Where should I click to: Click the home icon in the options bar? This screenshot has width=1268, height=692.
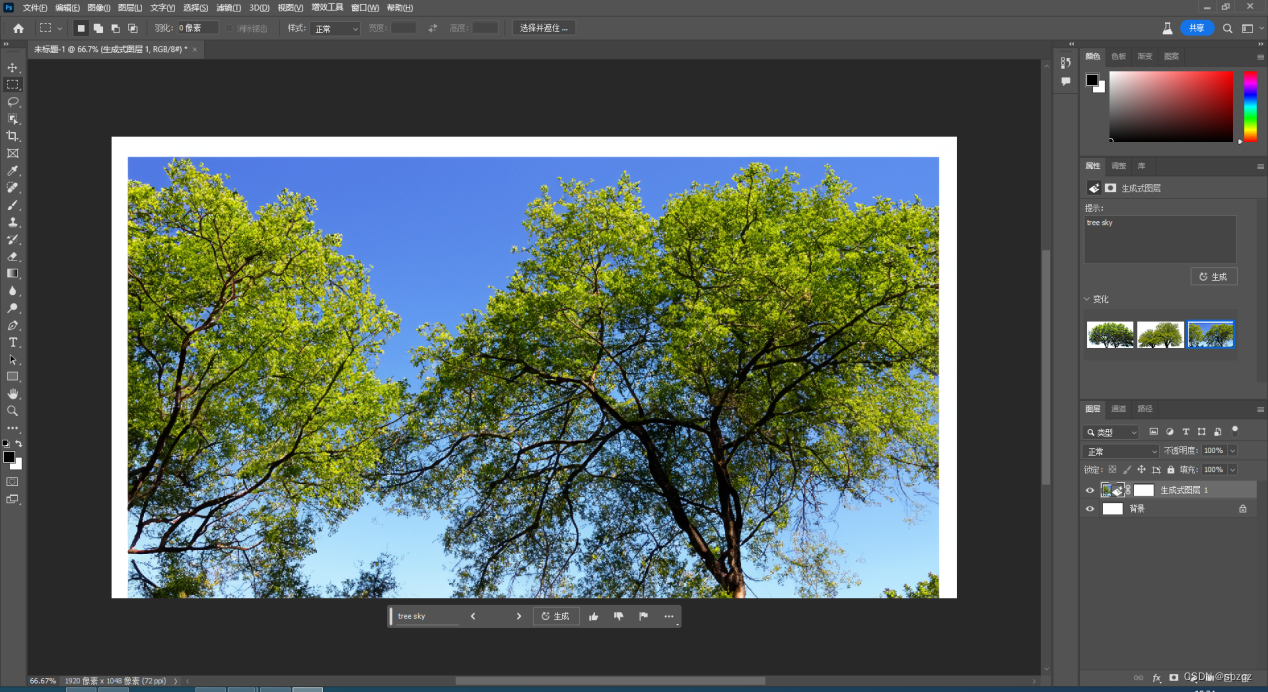18,29
